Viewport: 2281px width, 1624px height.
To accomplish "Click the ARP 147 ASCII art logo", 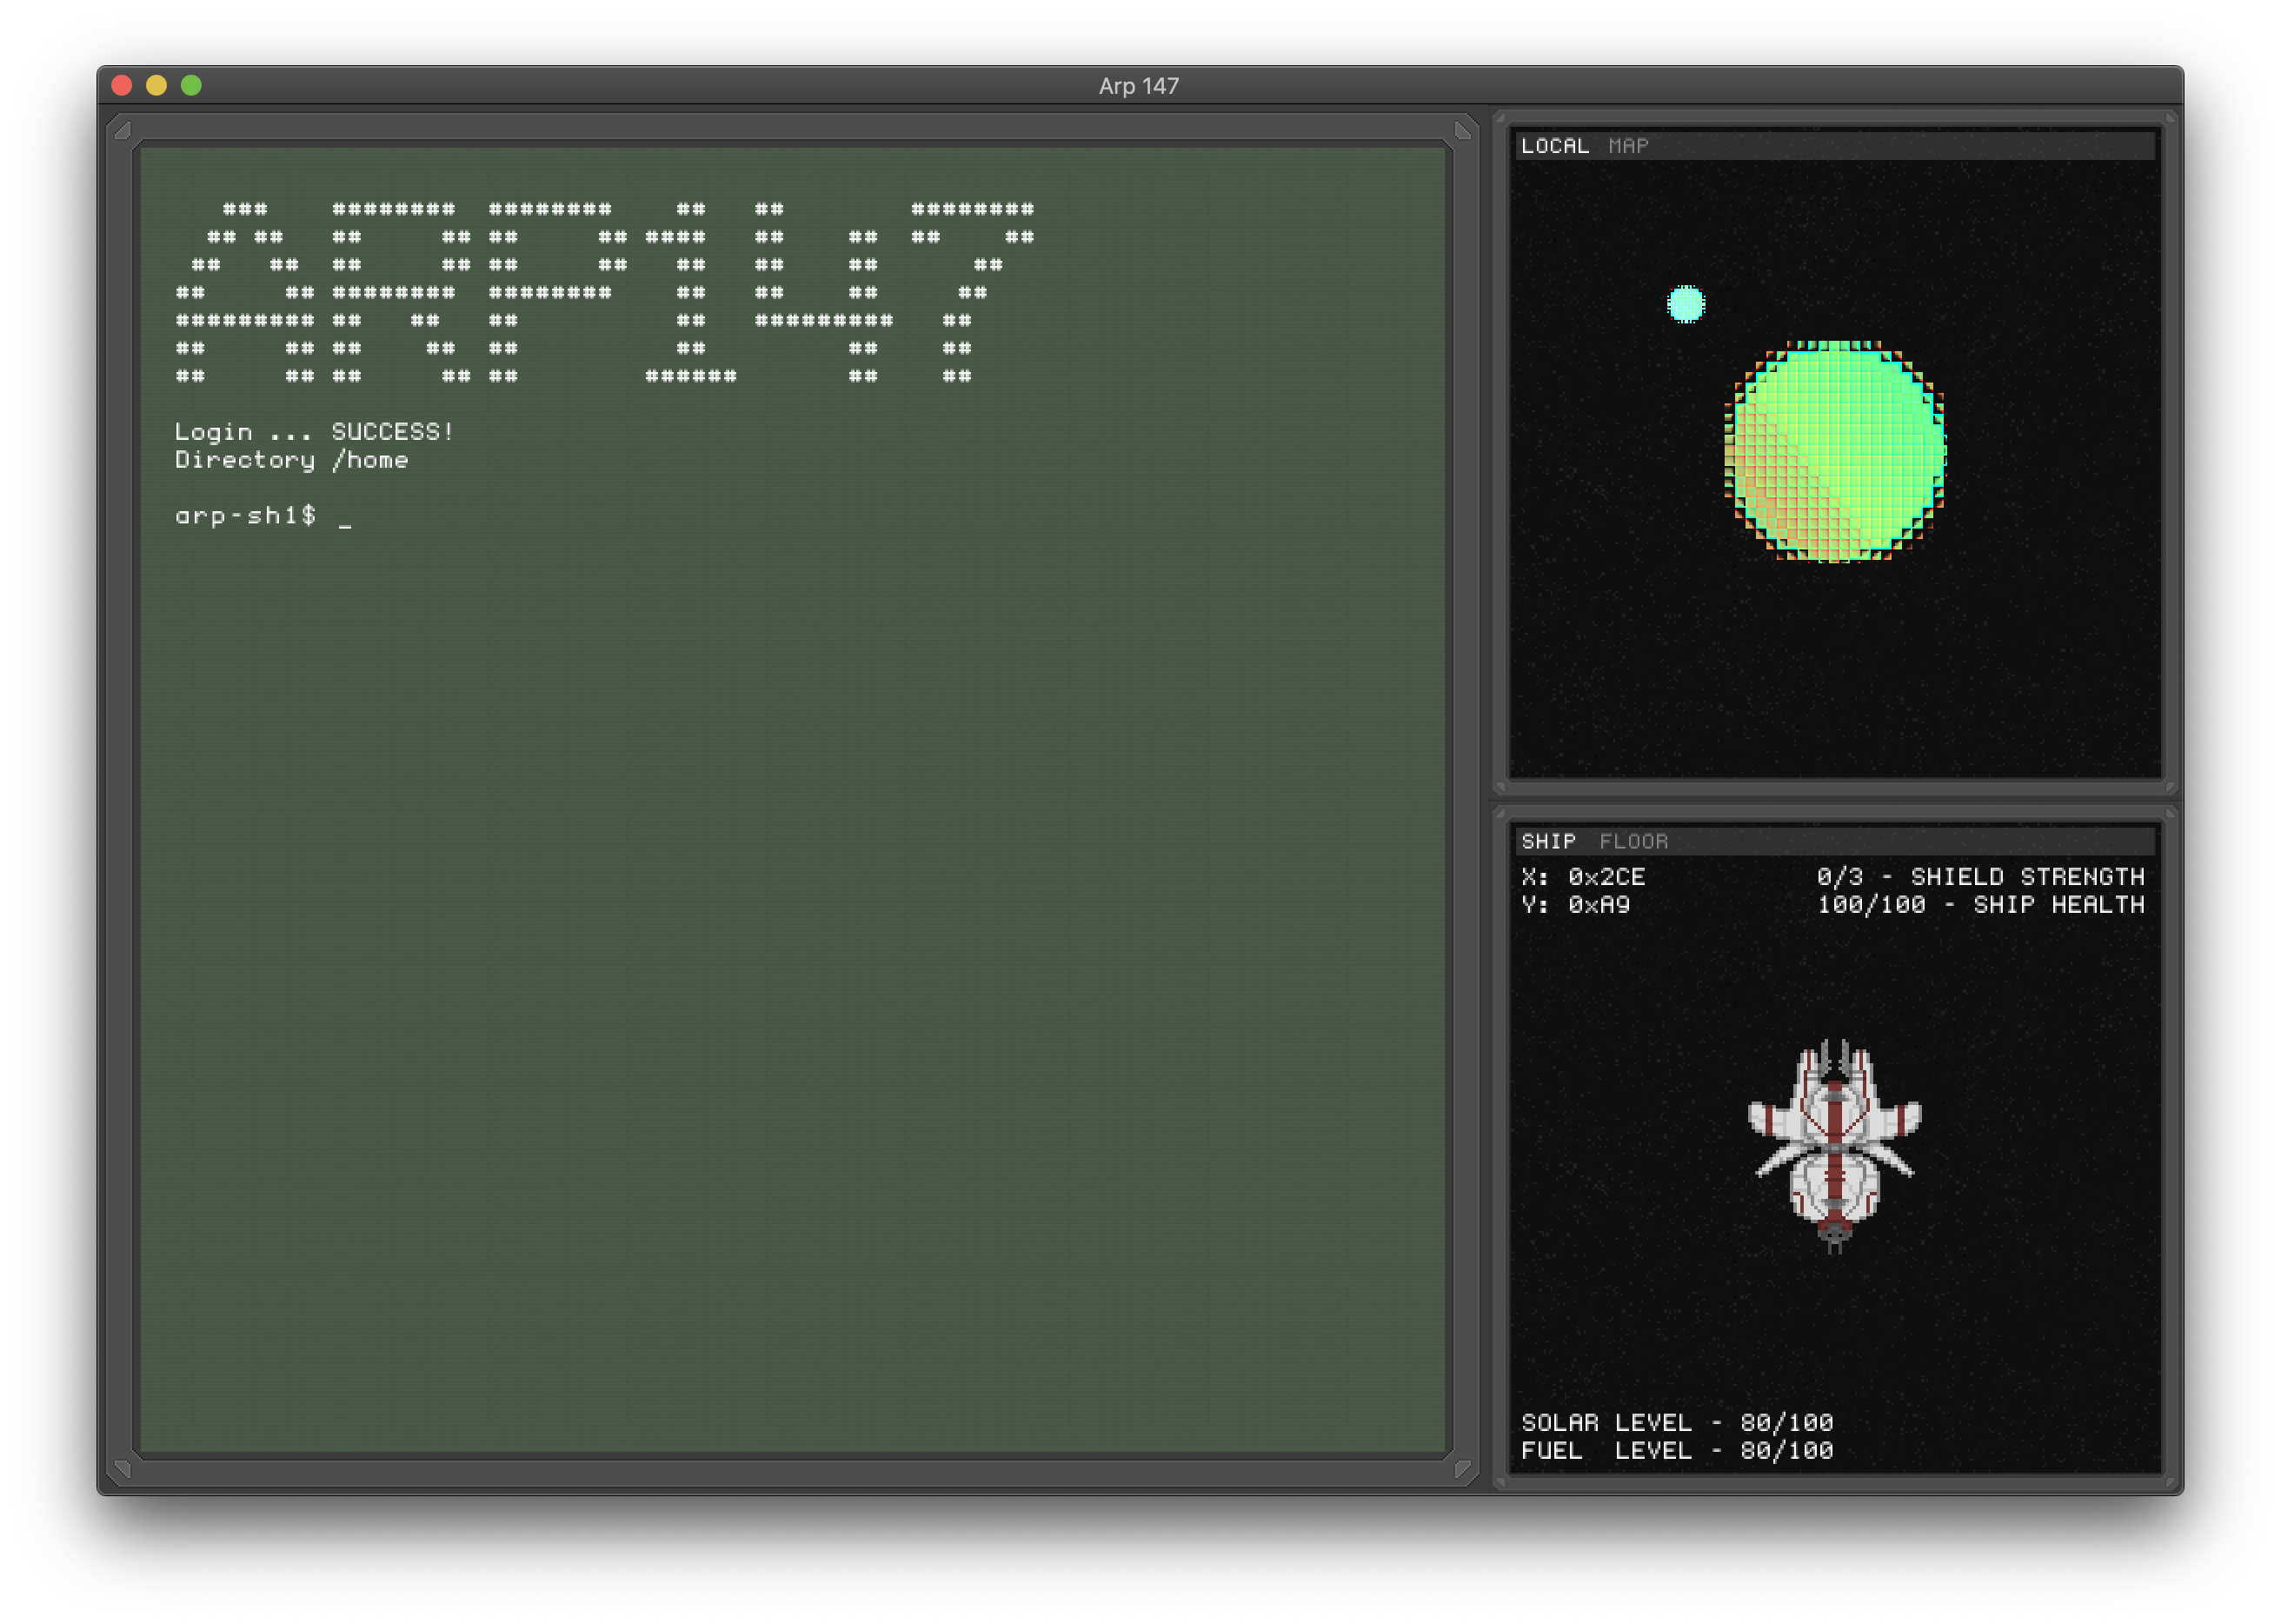I will click(604, 292).
